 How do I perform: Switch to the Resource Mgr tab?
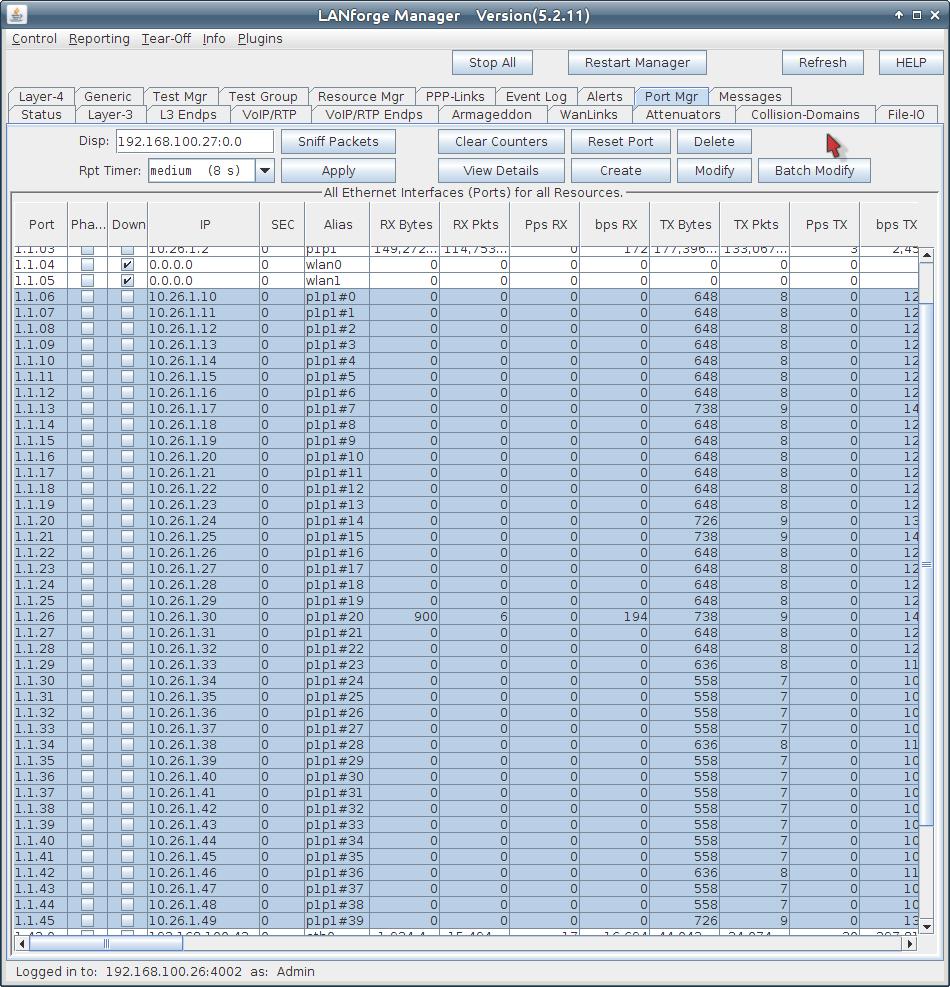point(361,96)
